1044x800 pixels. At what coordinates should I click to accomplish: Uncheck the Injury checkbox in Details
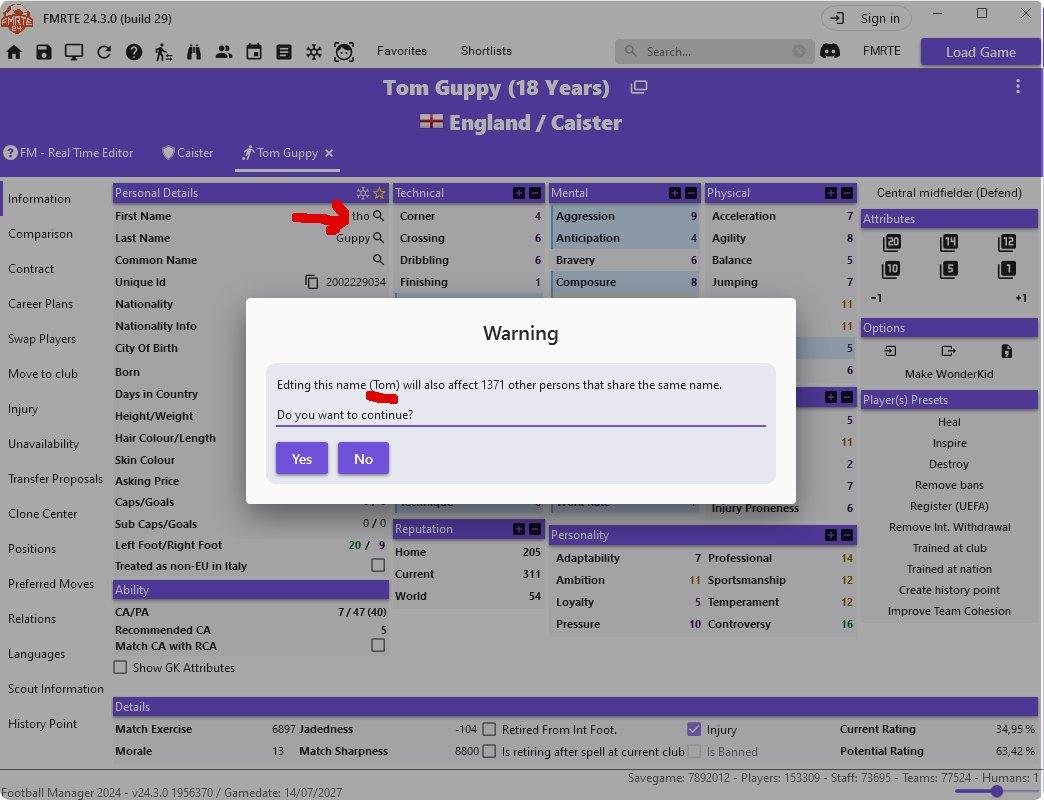pos(693,728)
